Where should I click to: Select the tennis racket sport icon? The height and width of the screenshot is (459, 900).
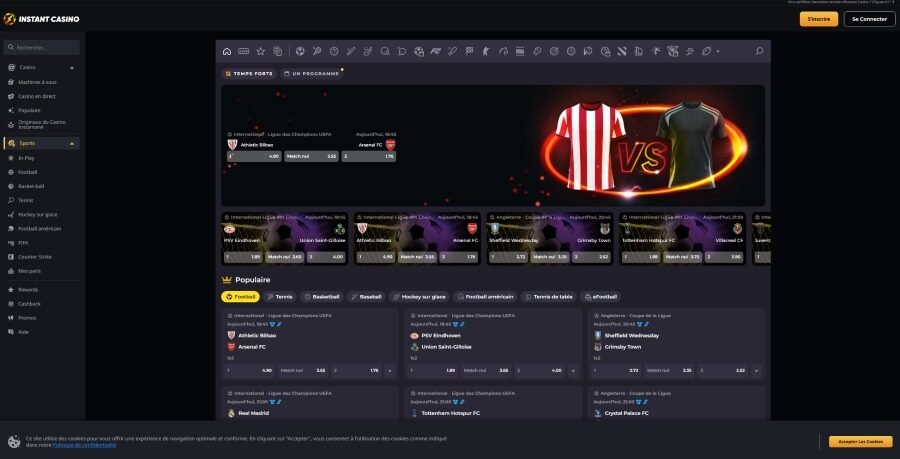click(x=317, y=52)
